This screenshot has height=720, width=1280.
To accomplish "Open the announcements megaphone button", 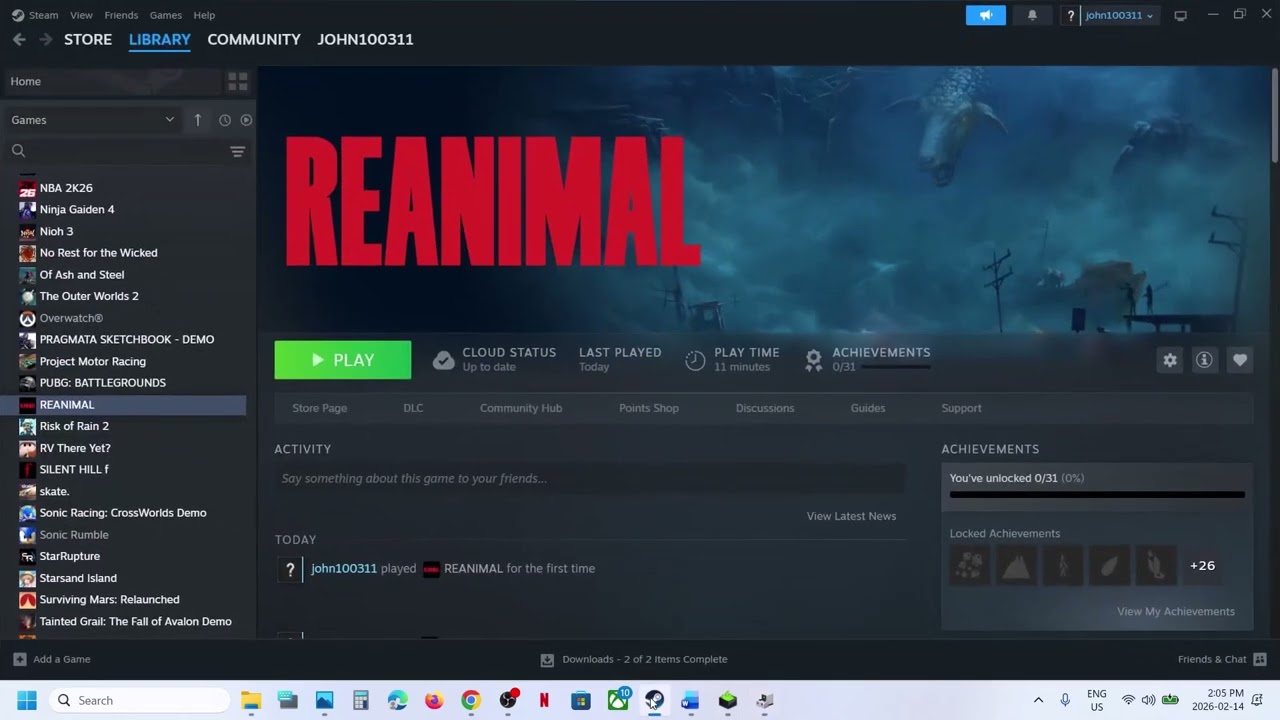I will tap(986, 15).
